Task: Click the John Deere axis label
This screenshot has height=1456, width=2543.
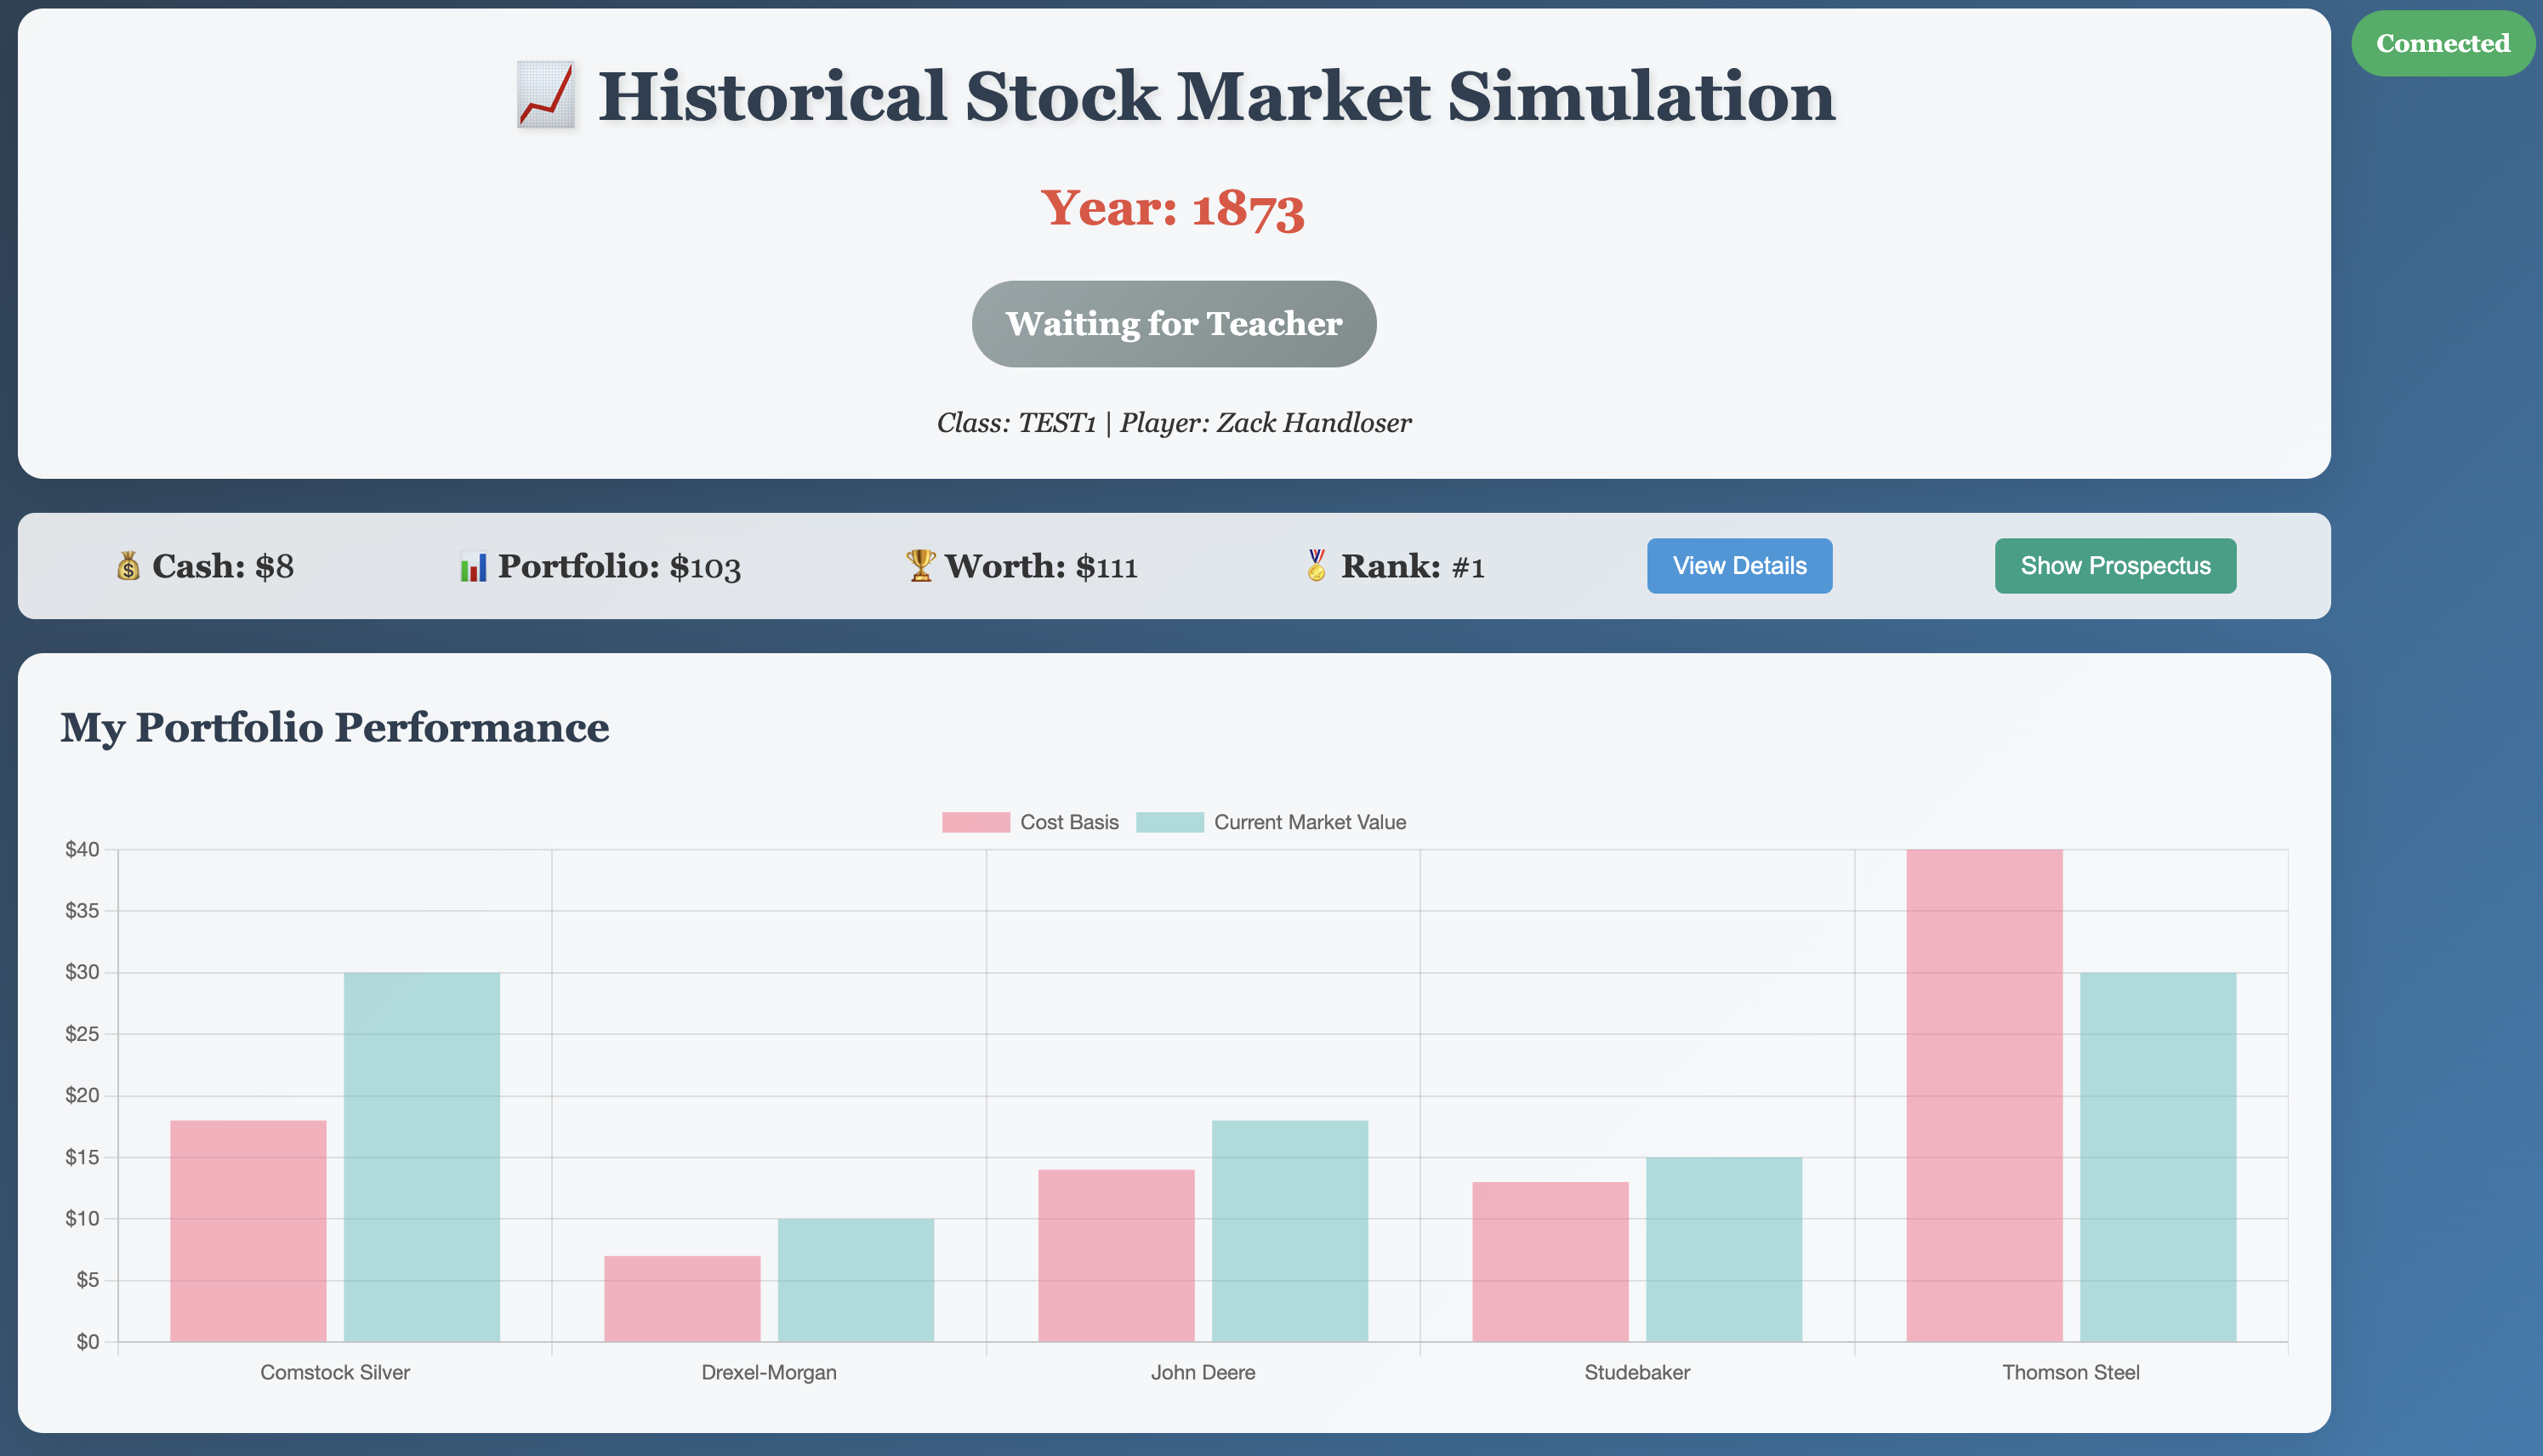Action: click(1203, 1372)
